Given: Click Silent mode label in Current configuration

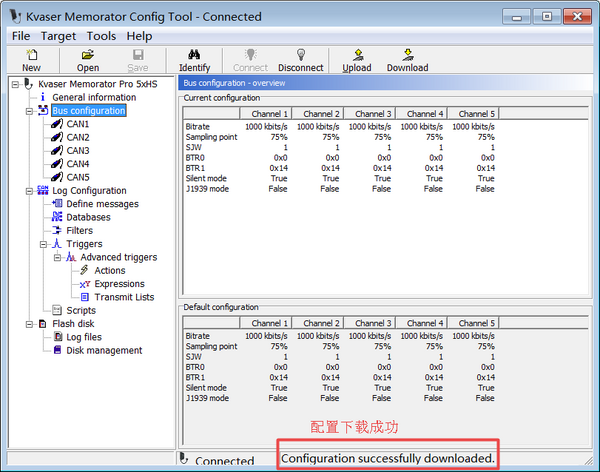Looking at the screenshot, I should 206,178.
